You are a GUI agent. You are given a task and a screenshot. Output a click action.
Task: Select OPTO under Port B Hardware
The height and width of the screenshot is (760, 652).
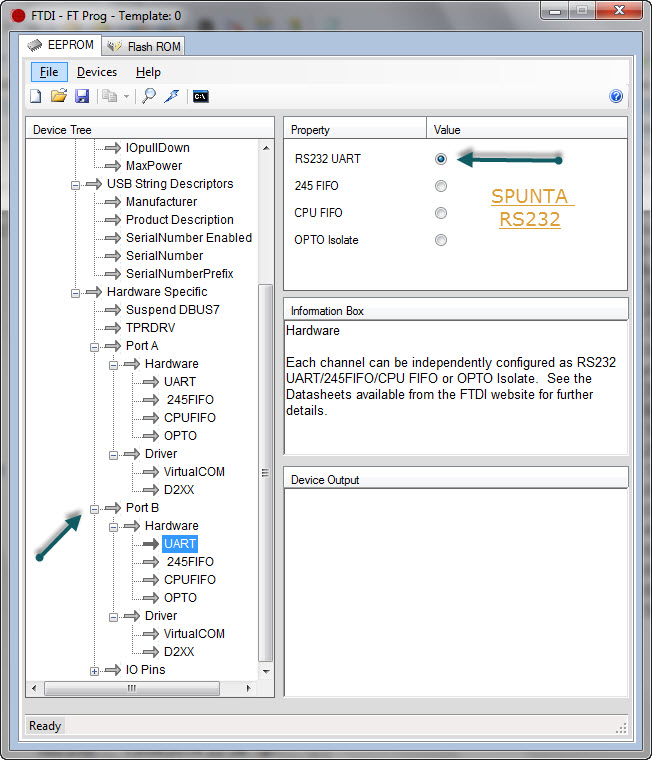pos(180,598)
